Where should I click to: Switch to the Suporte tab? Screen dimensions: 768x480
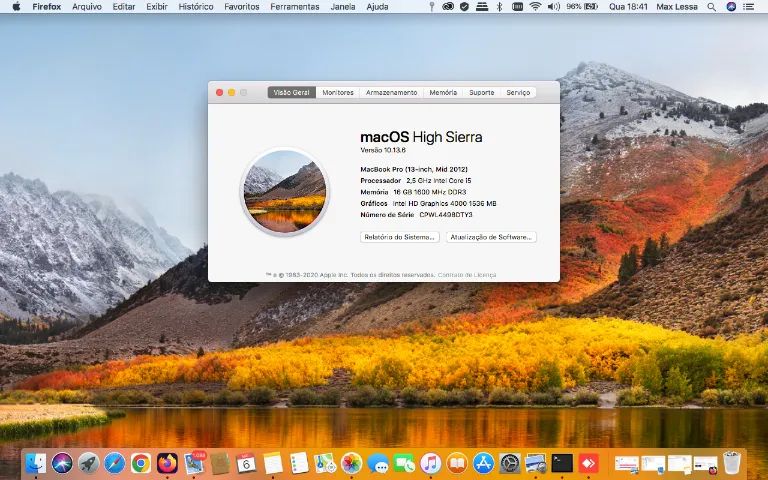coord(481,93)
